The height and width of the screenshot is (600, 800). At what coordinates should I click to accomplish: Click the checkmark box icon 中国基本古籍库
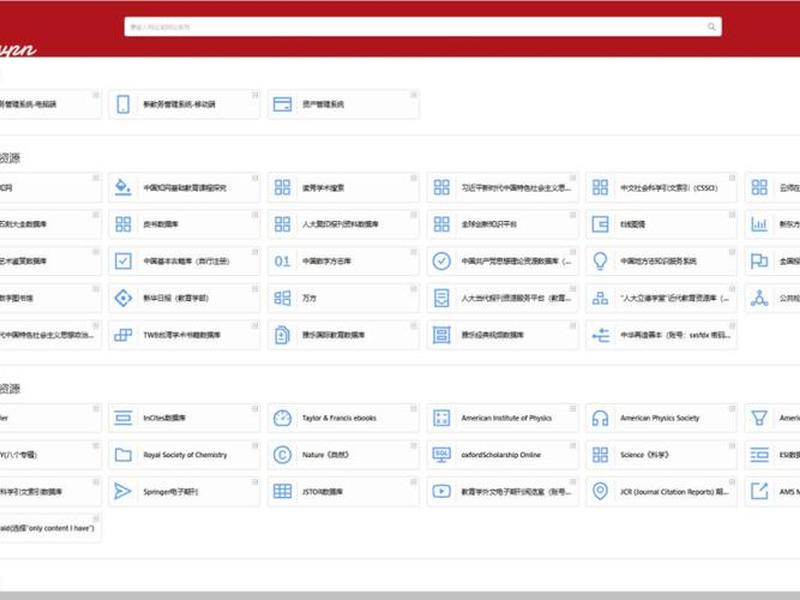(123, 261)
